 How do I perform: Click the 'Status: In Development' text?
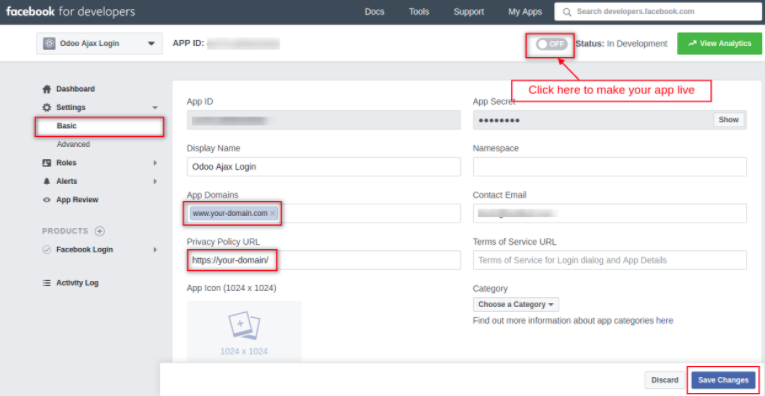(x=621, y=44)
